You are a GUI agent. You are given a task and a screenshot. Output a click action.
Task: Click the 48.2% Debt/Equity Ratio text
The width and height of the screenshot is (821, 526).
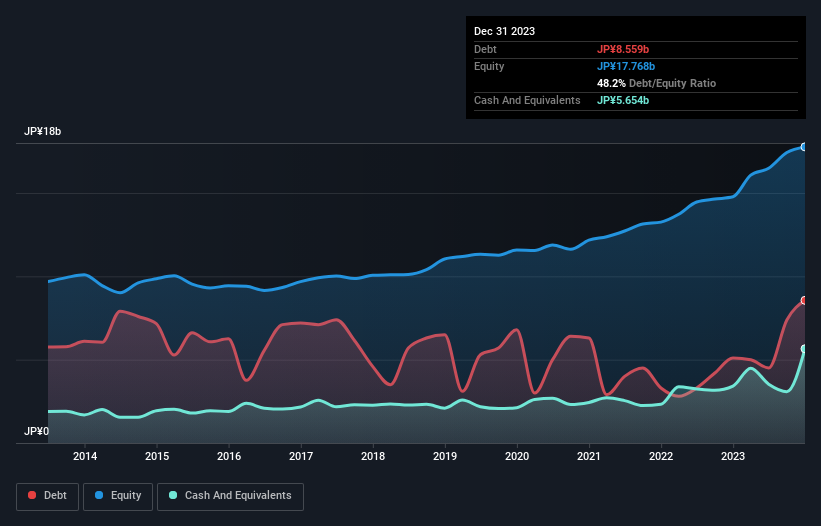coord(656,83)
